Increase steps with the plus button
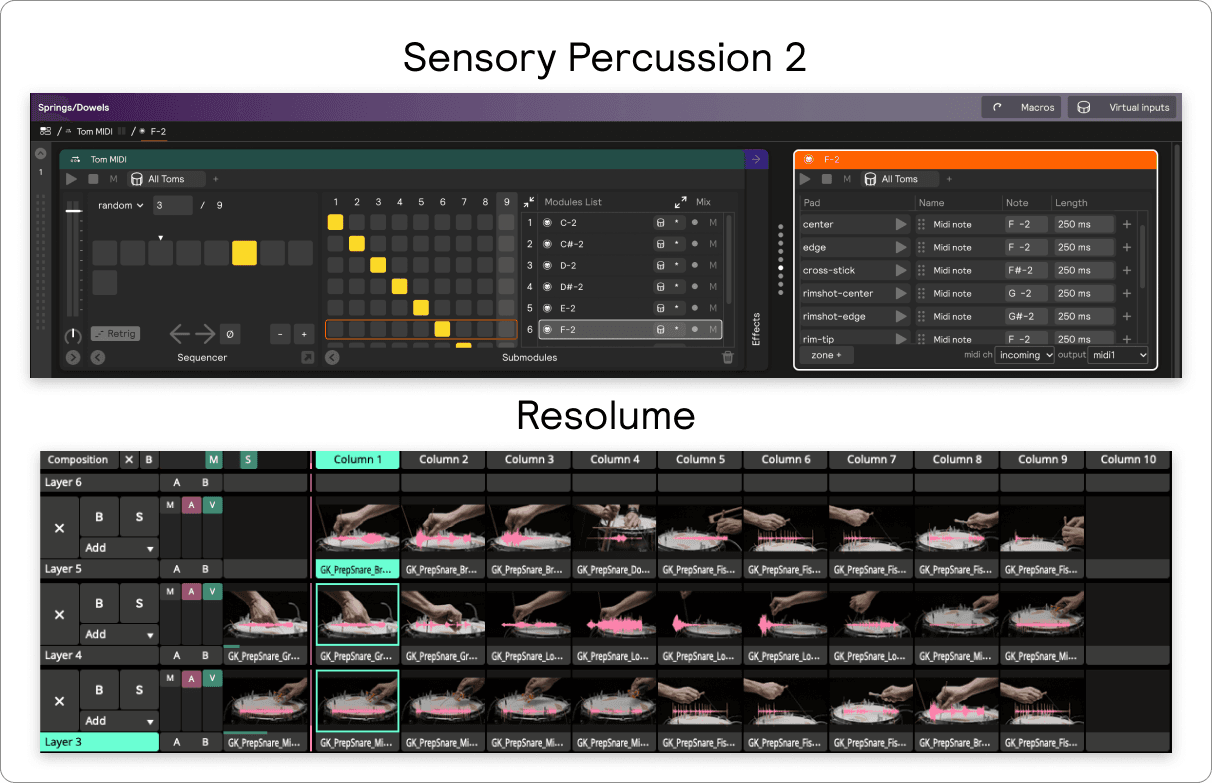This screenshot has width=1212, height=783. coord(304,334)
